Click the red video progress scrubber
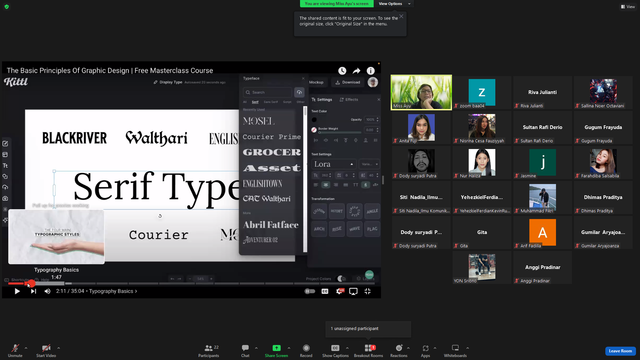The width and height of the screenshot is (640, 360). tap(31, 283)
